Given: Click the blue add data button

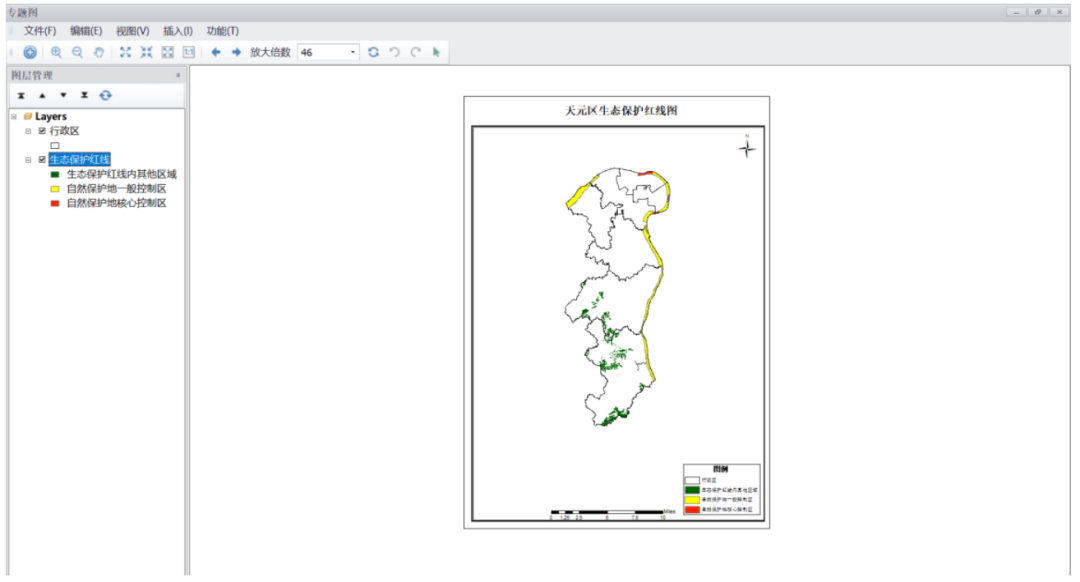Looking at the screenshot, I should coord(30,52).
